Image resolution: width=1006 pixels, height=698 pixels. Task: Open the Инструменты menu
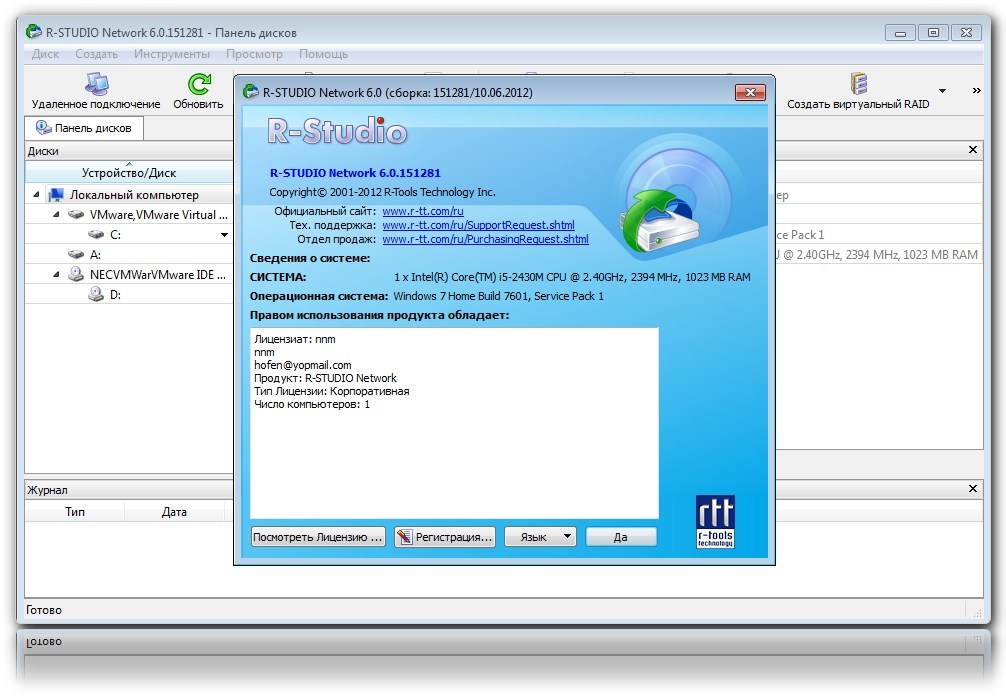[x=172, y=54]
